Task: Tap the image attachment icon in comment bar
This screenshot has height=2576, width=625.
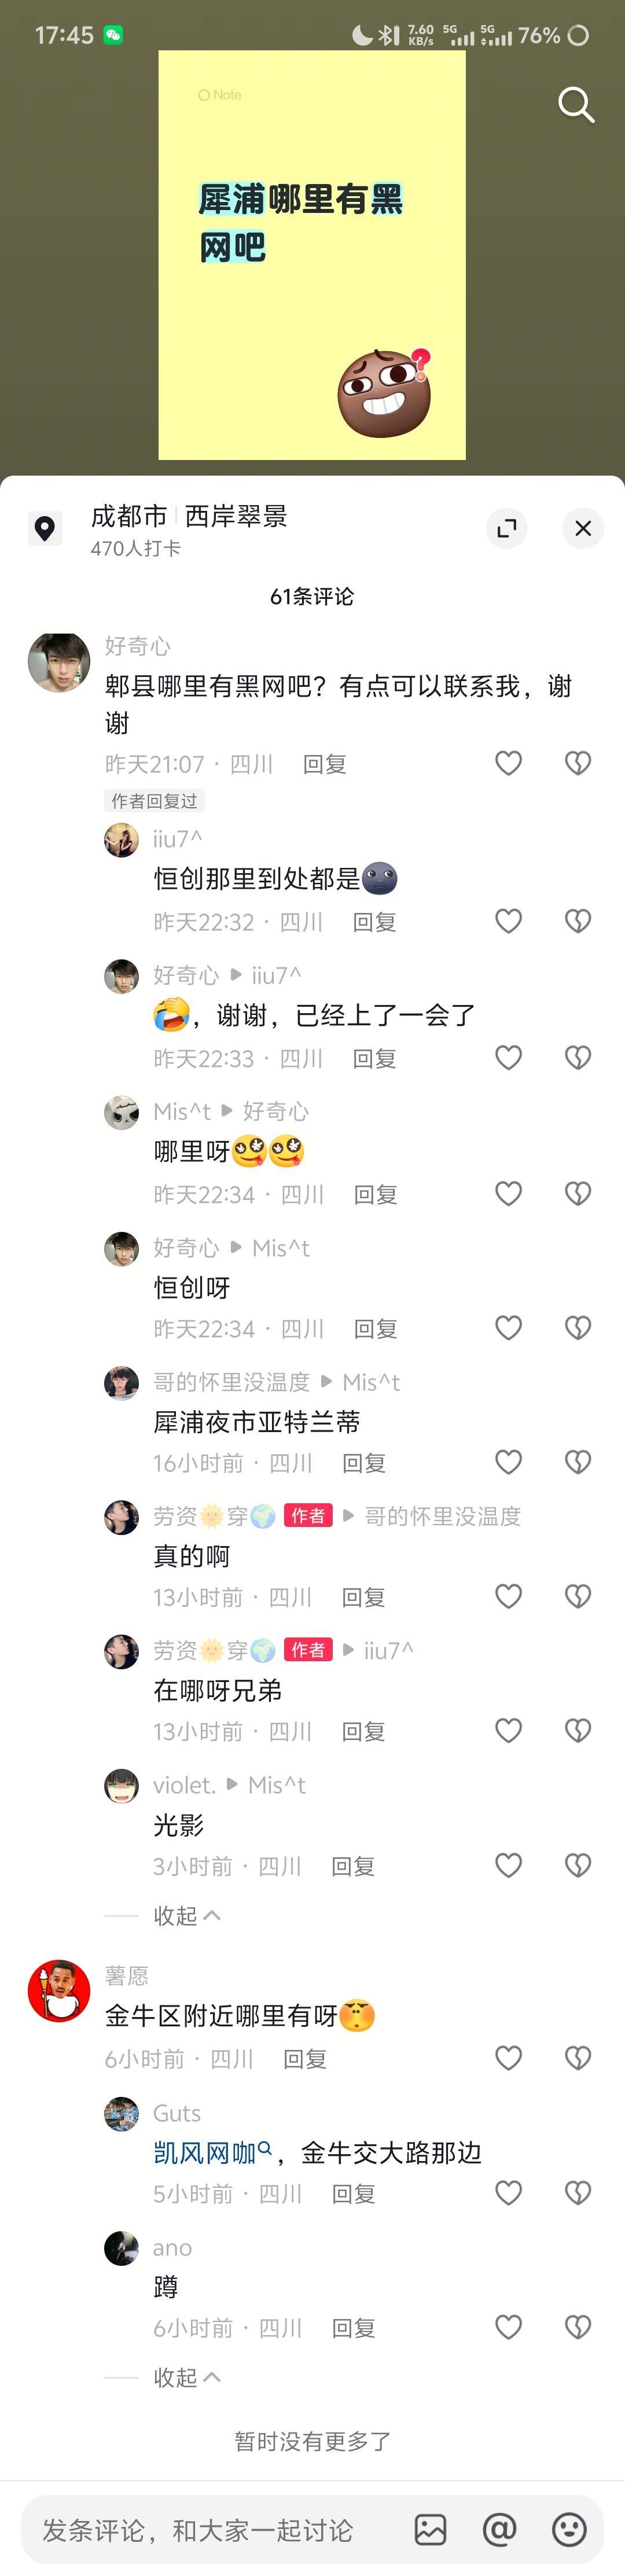Action: pyautogui.click(x=430, y=2530)
